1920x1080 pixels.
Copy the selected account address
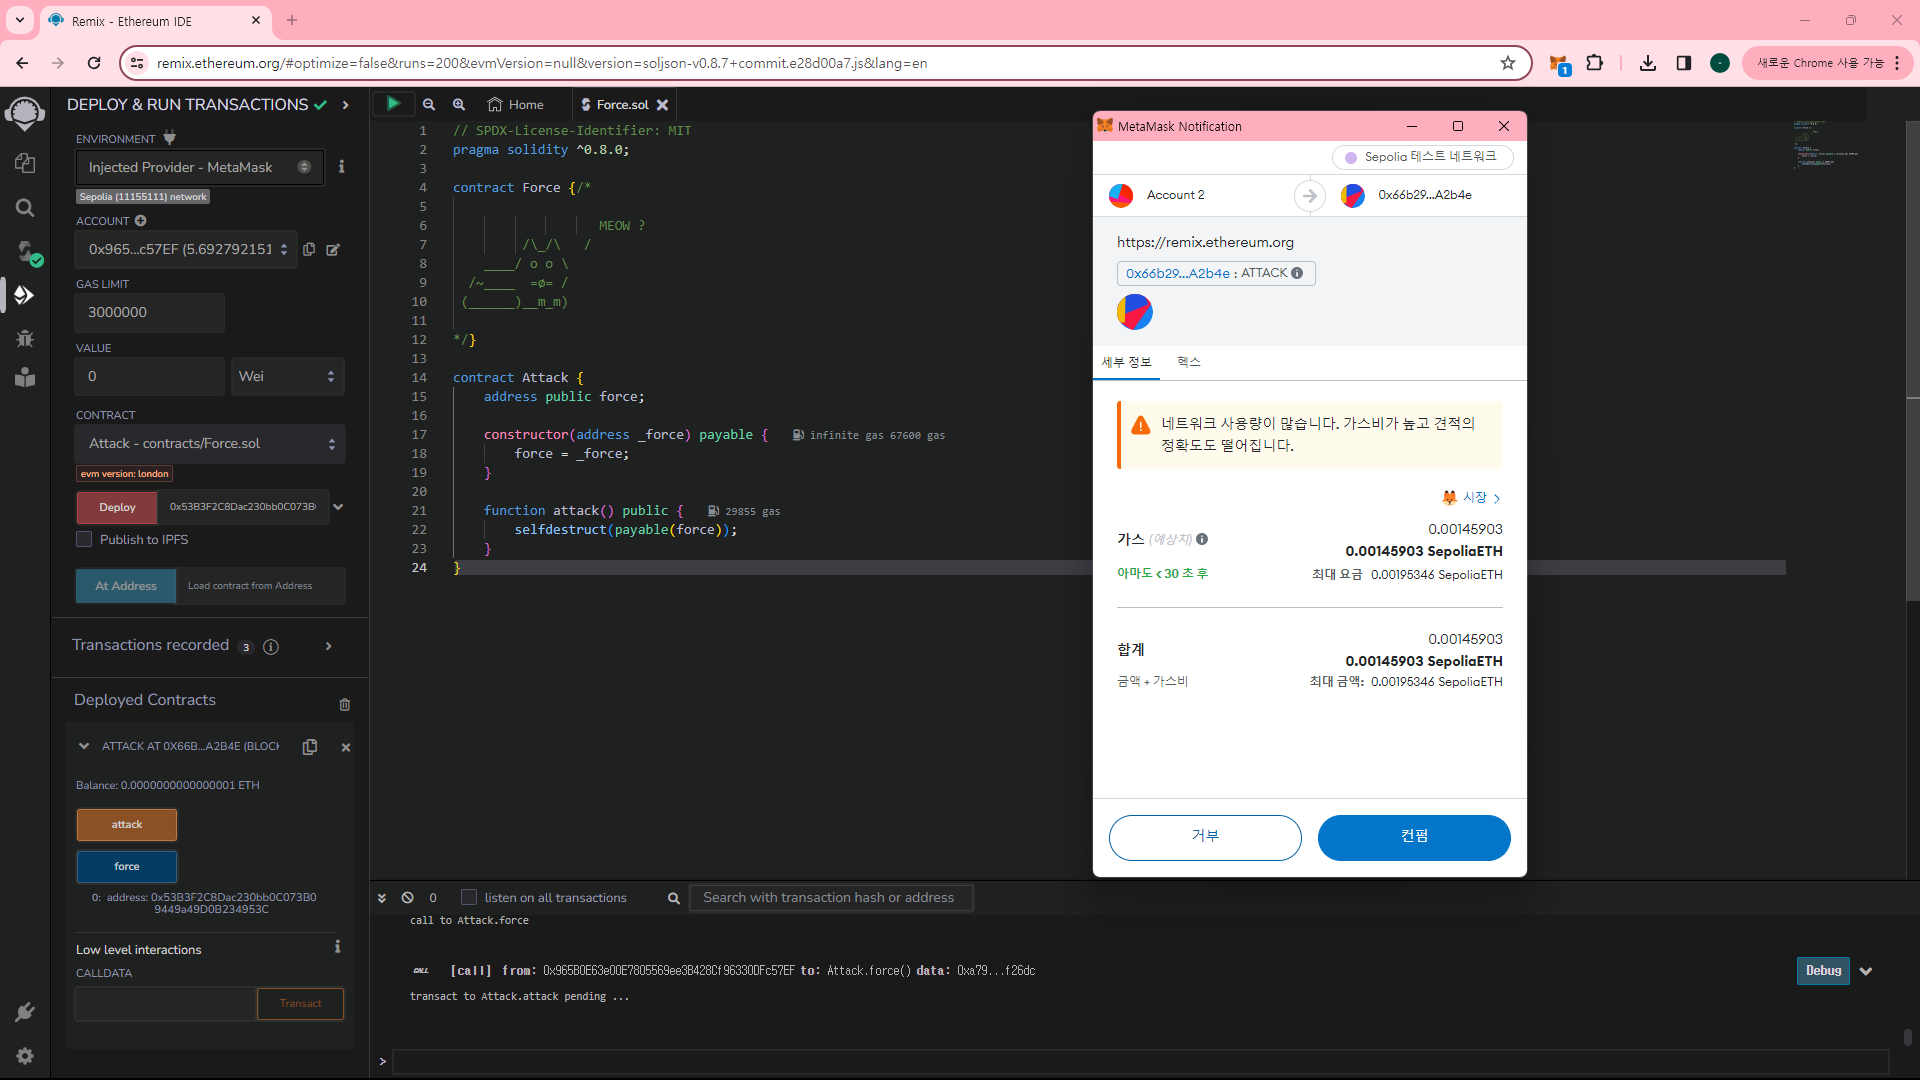(x=309, y=249)
